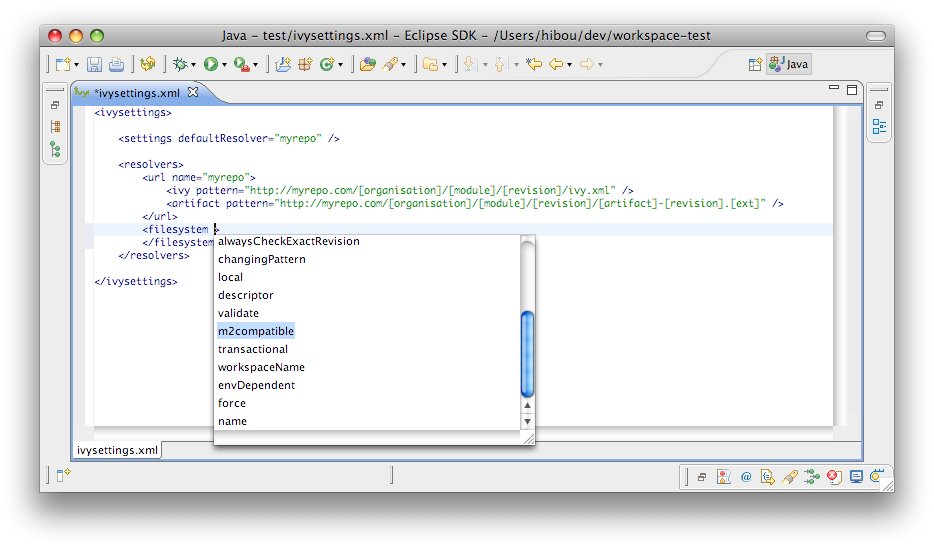The height and width of the screenshot is (547, 934).
Task: Expand the Run button dropdown arrow
Action: (225, 65)
